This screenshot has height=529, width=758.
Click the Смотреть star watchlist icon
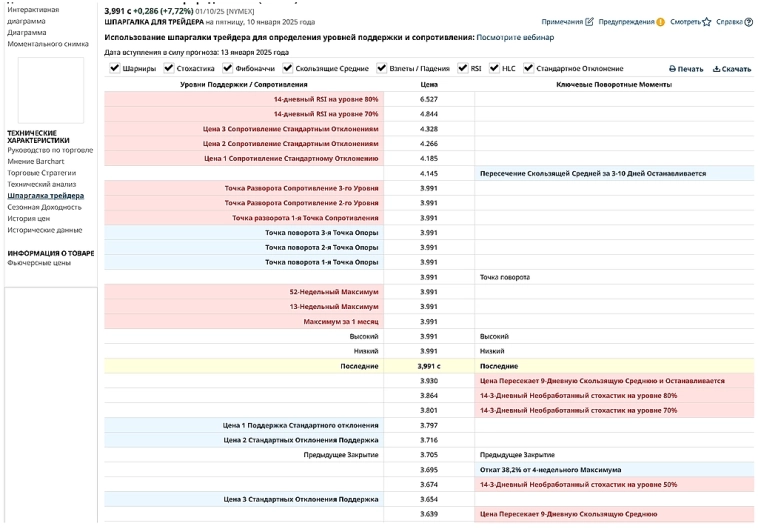(x=706, y=21)
